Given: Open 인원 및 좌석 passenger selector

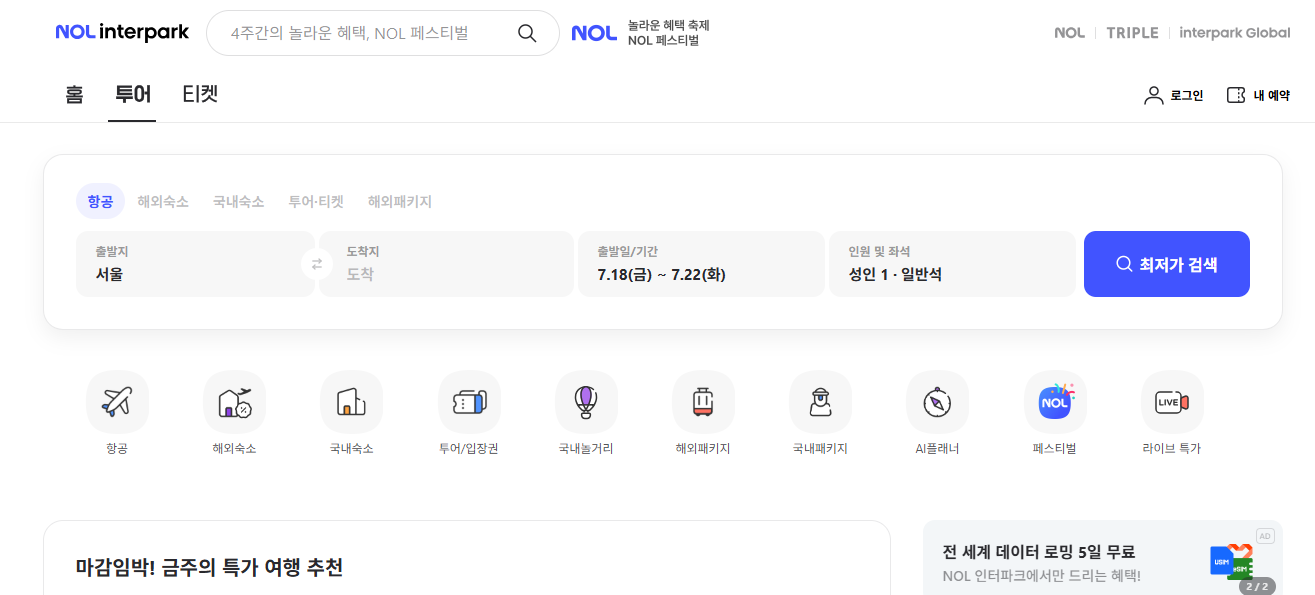Looking at the screenshot, I should (950, 263).
